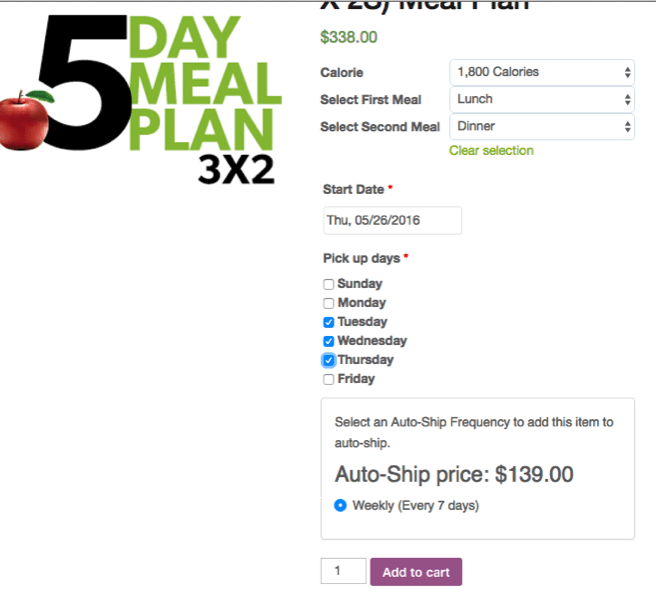657x604 pixels.
Task: Click the quantity field showing 1
Action: click(x=344, y=571)
